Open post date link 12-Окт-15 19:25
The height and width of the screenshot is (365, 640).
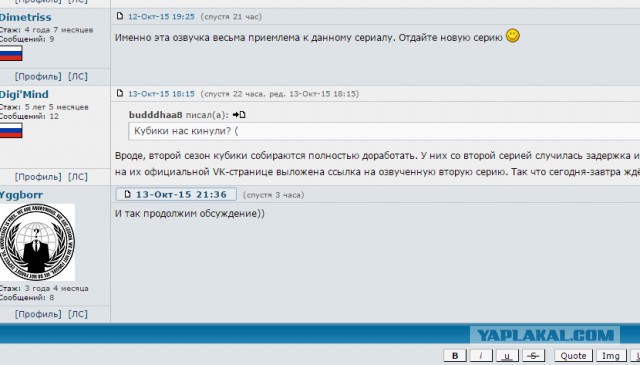(x=161, y=17)
